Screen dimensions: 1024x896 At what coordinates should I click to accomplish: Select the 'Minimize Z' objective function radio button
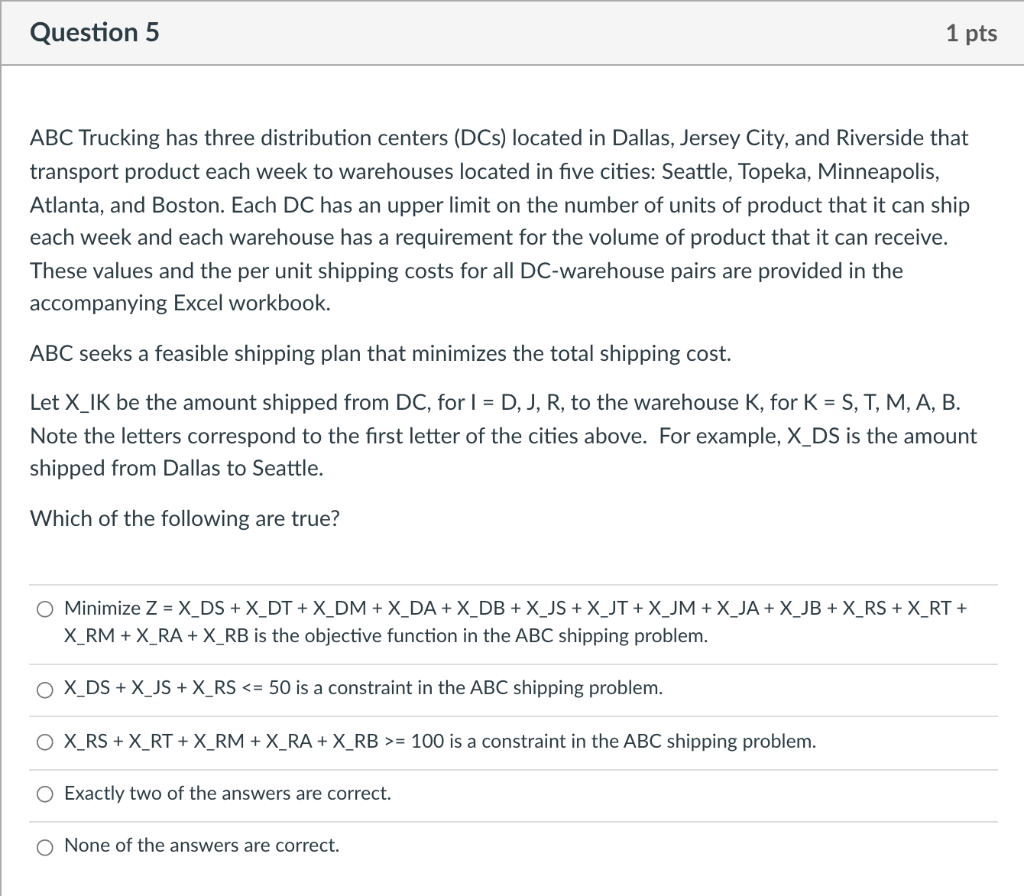click(x=45, y=608)
